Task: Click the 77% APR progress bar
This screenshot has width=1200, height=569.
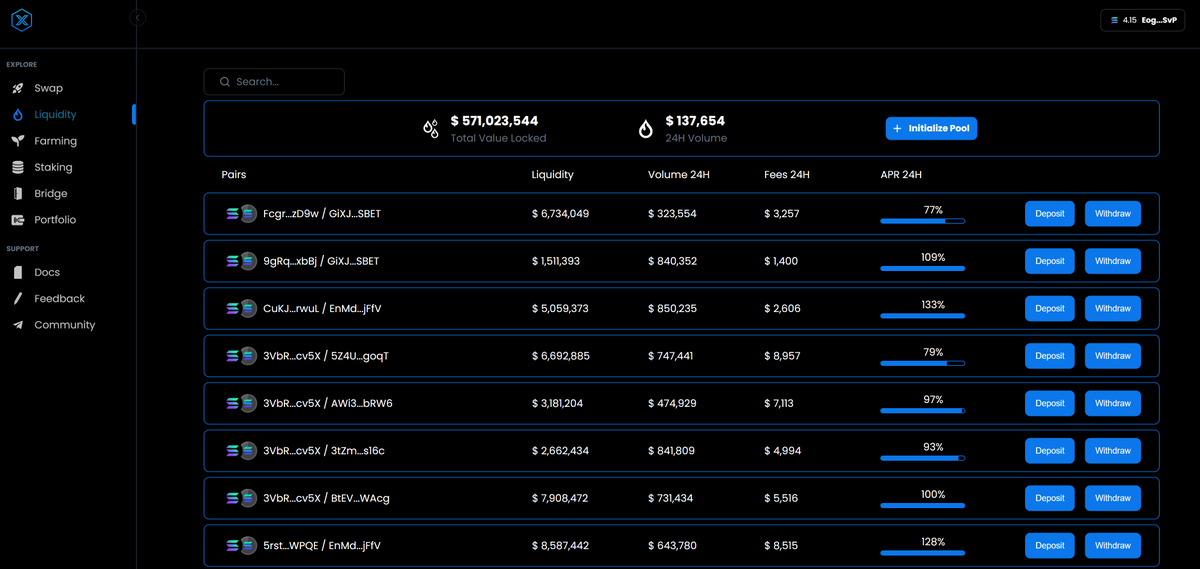Action: [922, 221]
